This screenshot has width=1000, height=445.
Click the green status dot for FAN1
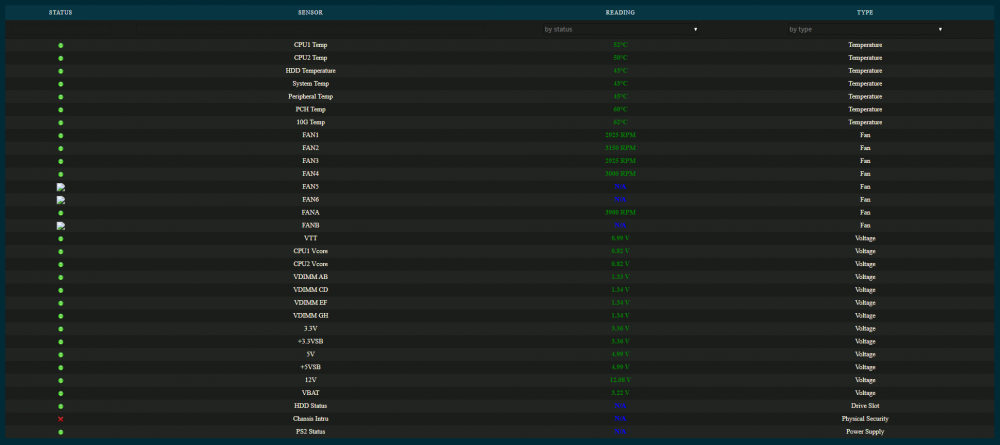[61, 136]
